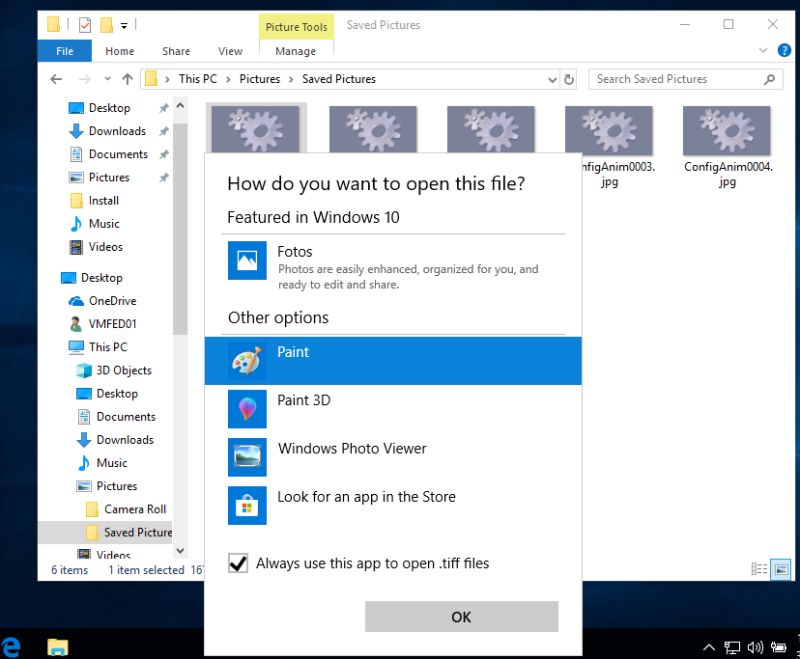Viewport: 800px width, 659px height.
Task: Select the ConfigAnim0003.jpg thumbnail
Action: pyautogui.click(x=609, y=129)
